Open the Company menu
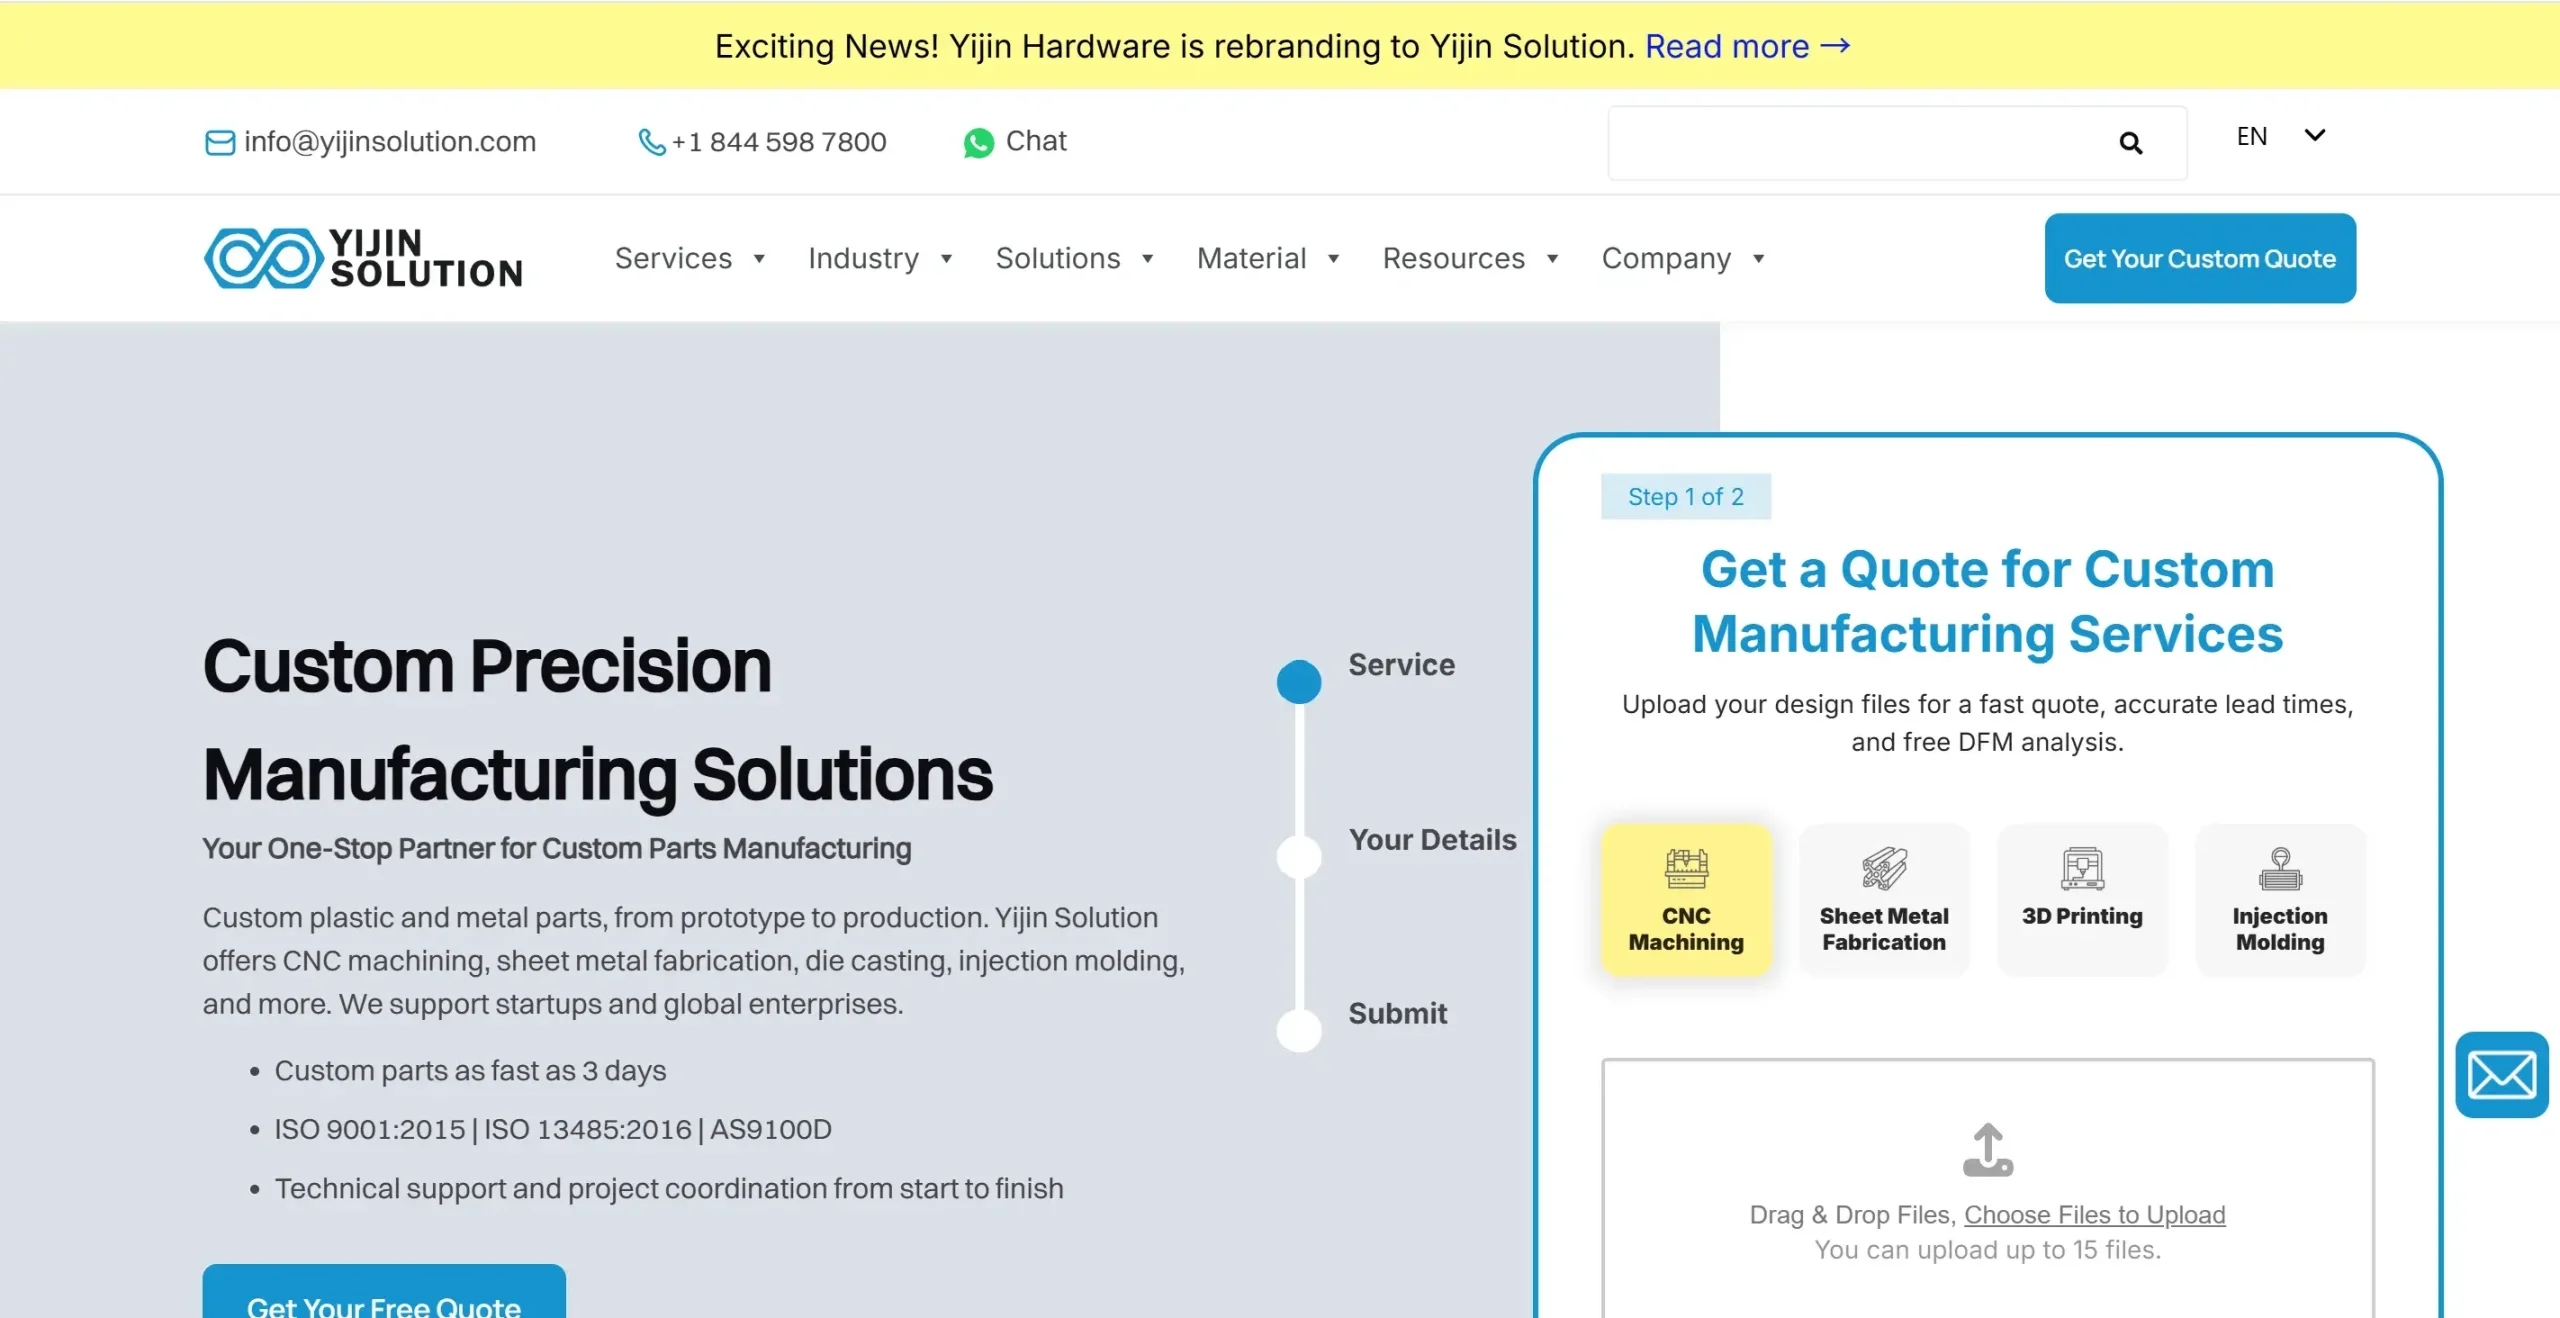This screenshot has height=1318, width=2560. (x=1684, y=258)
